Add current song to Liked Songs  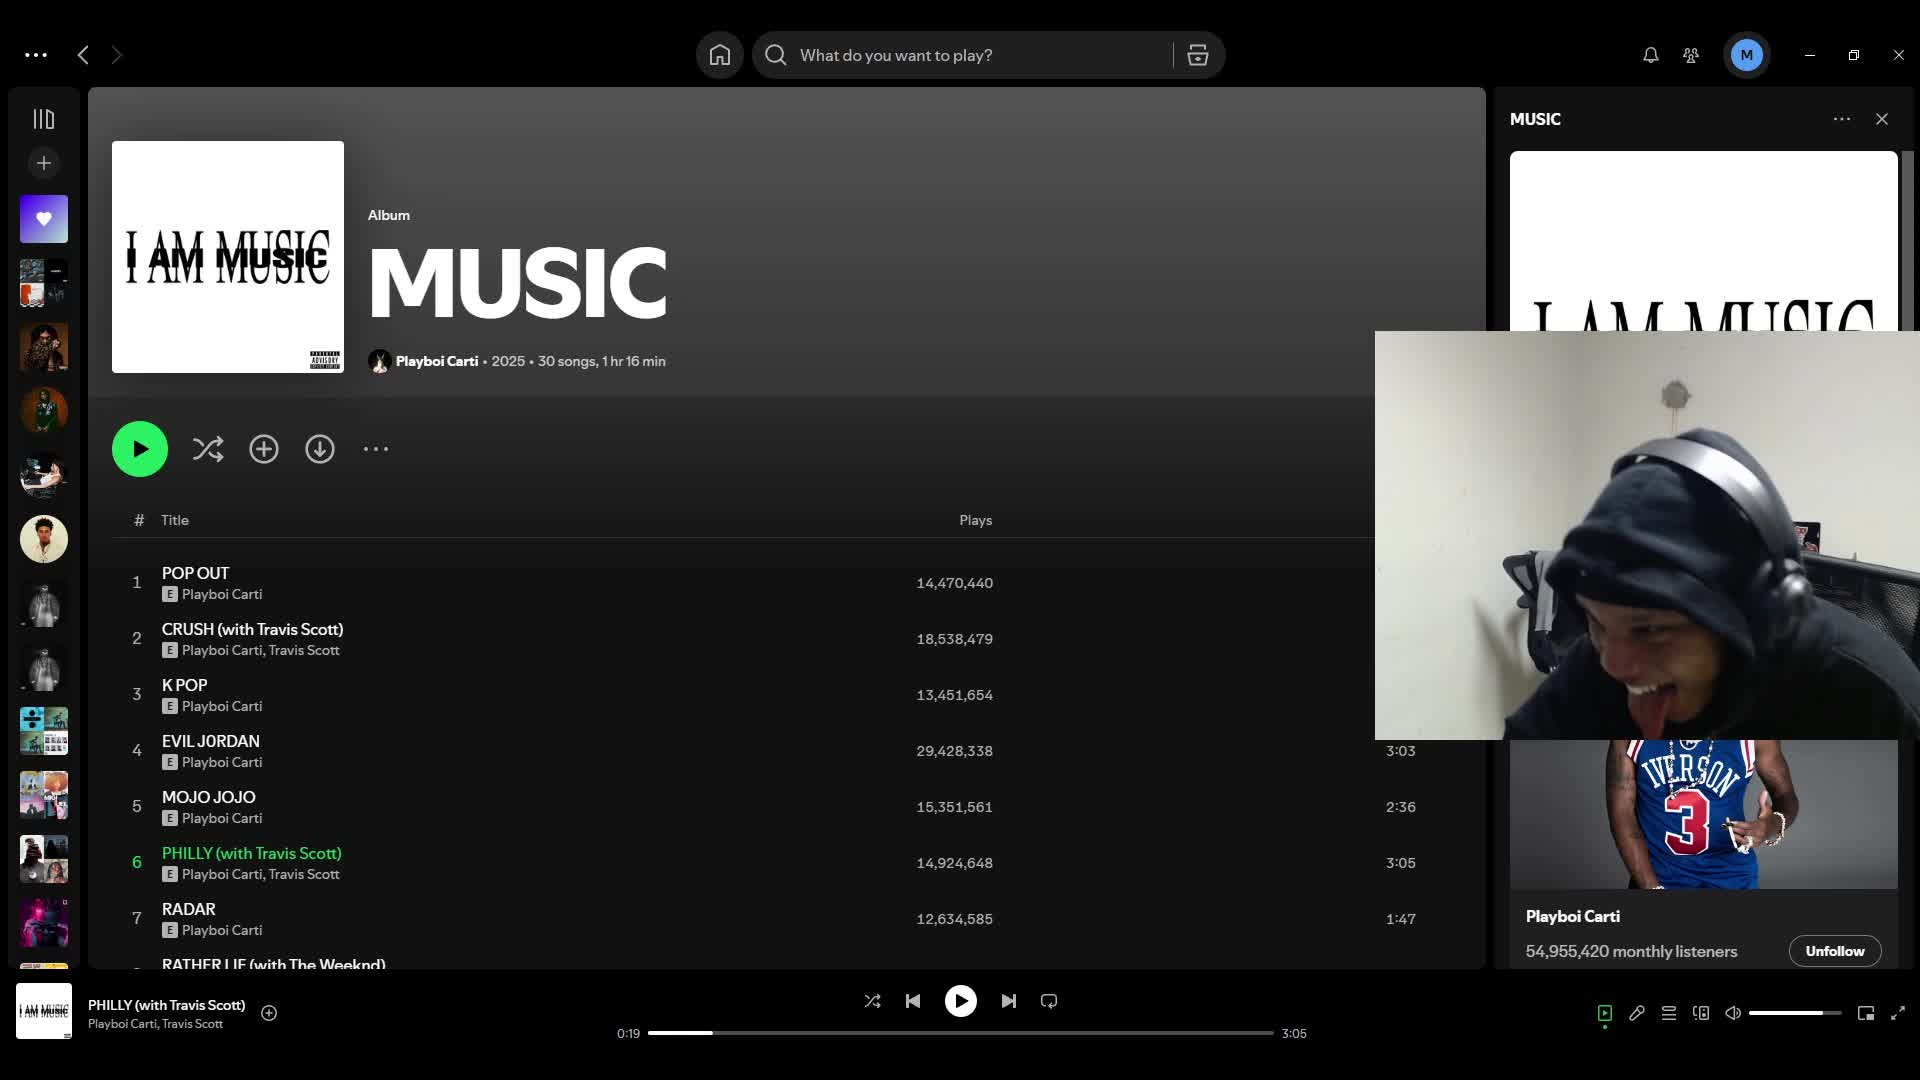[269, 1013]
